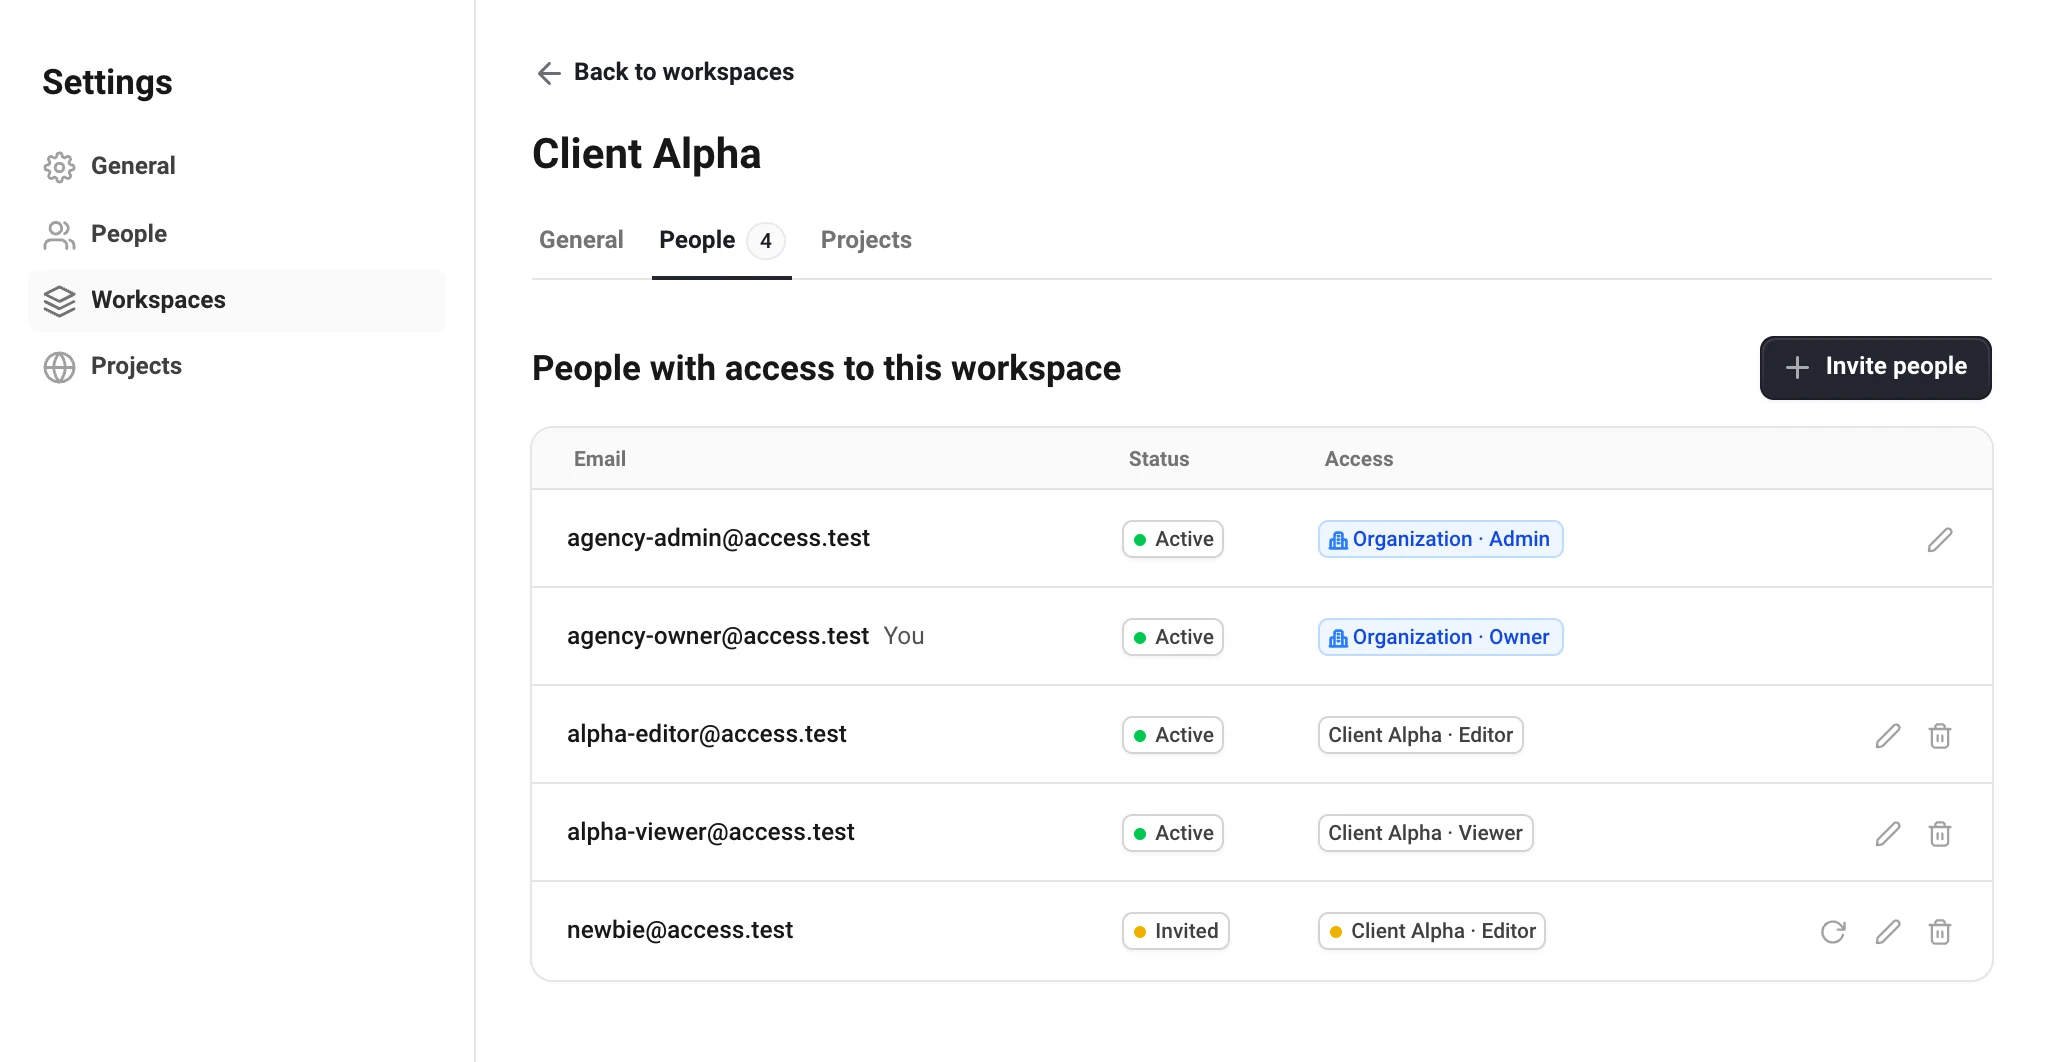
Task: Remove alpha-editor@access.test from workspace
Action: 1939,735
